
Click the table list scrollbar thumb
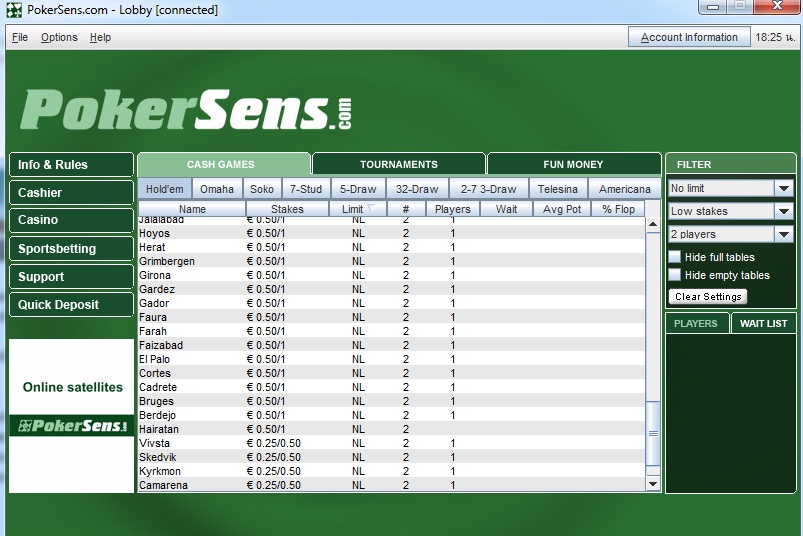point(653,433)
